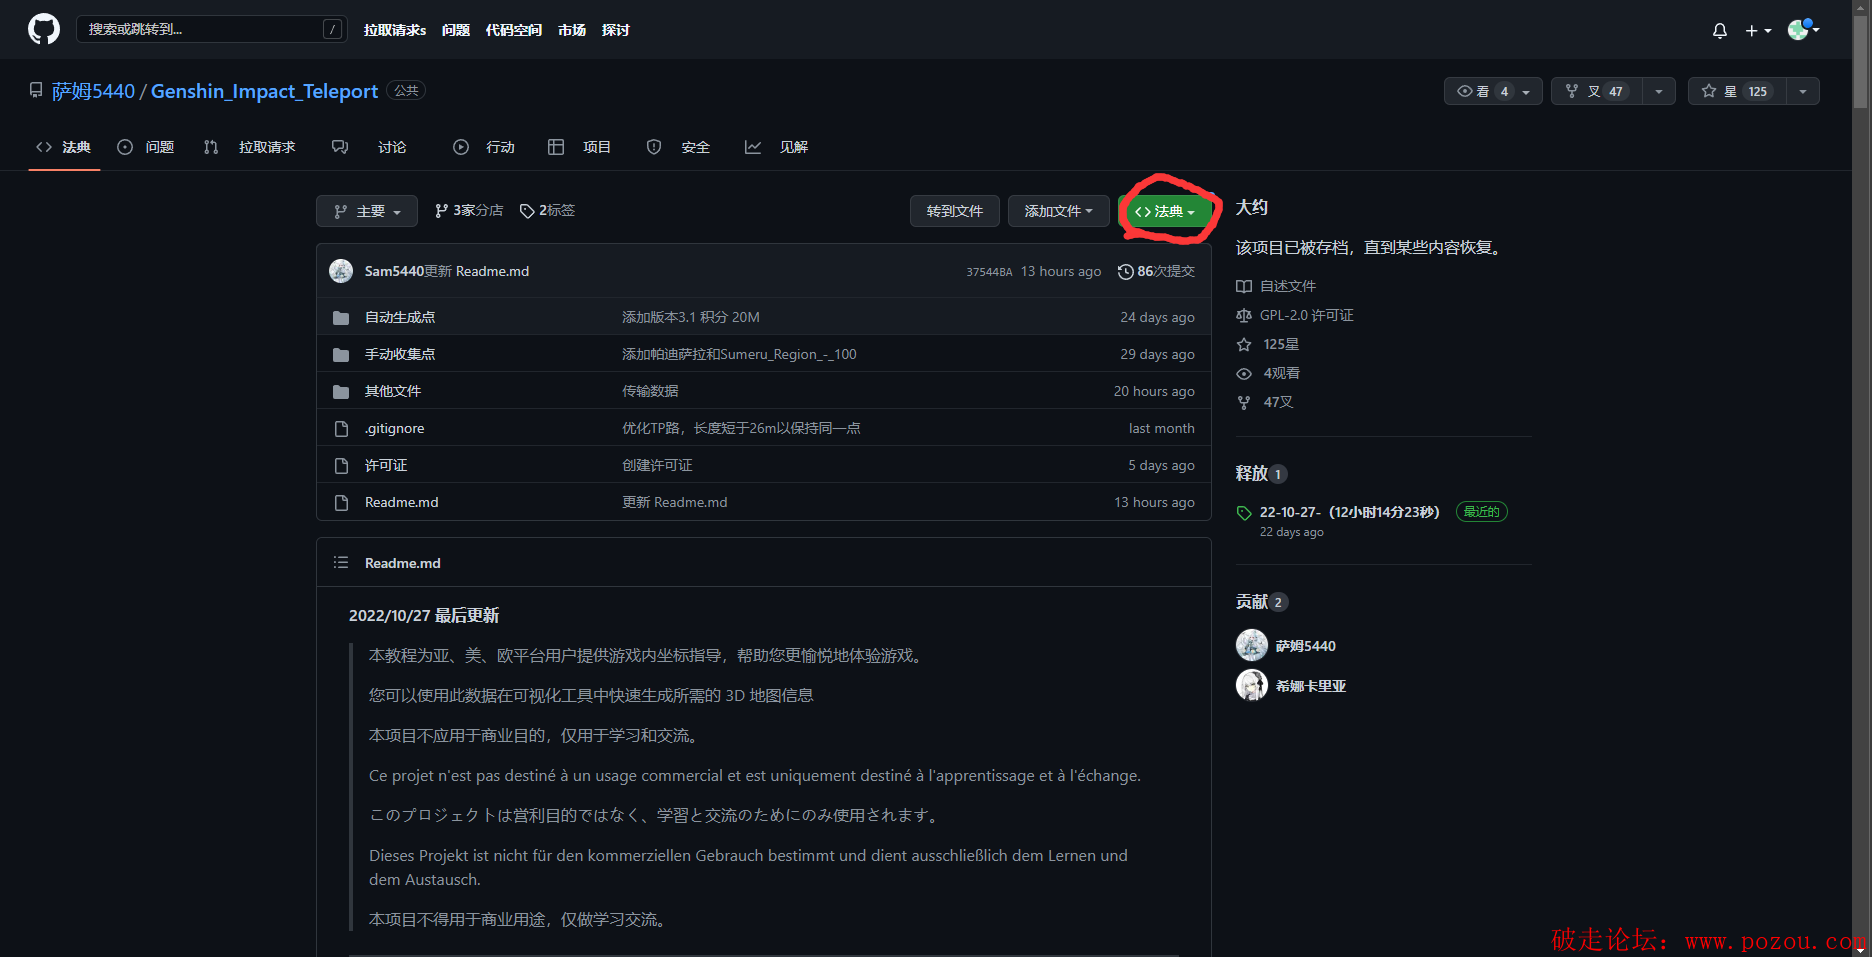Image resolution: width=1872 pixels, height=957 pixels.
Task: Open contributor 萨姆5440 profile
Action: tap(1306, 646)
